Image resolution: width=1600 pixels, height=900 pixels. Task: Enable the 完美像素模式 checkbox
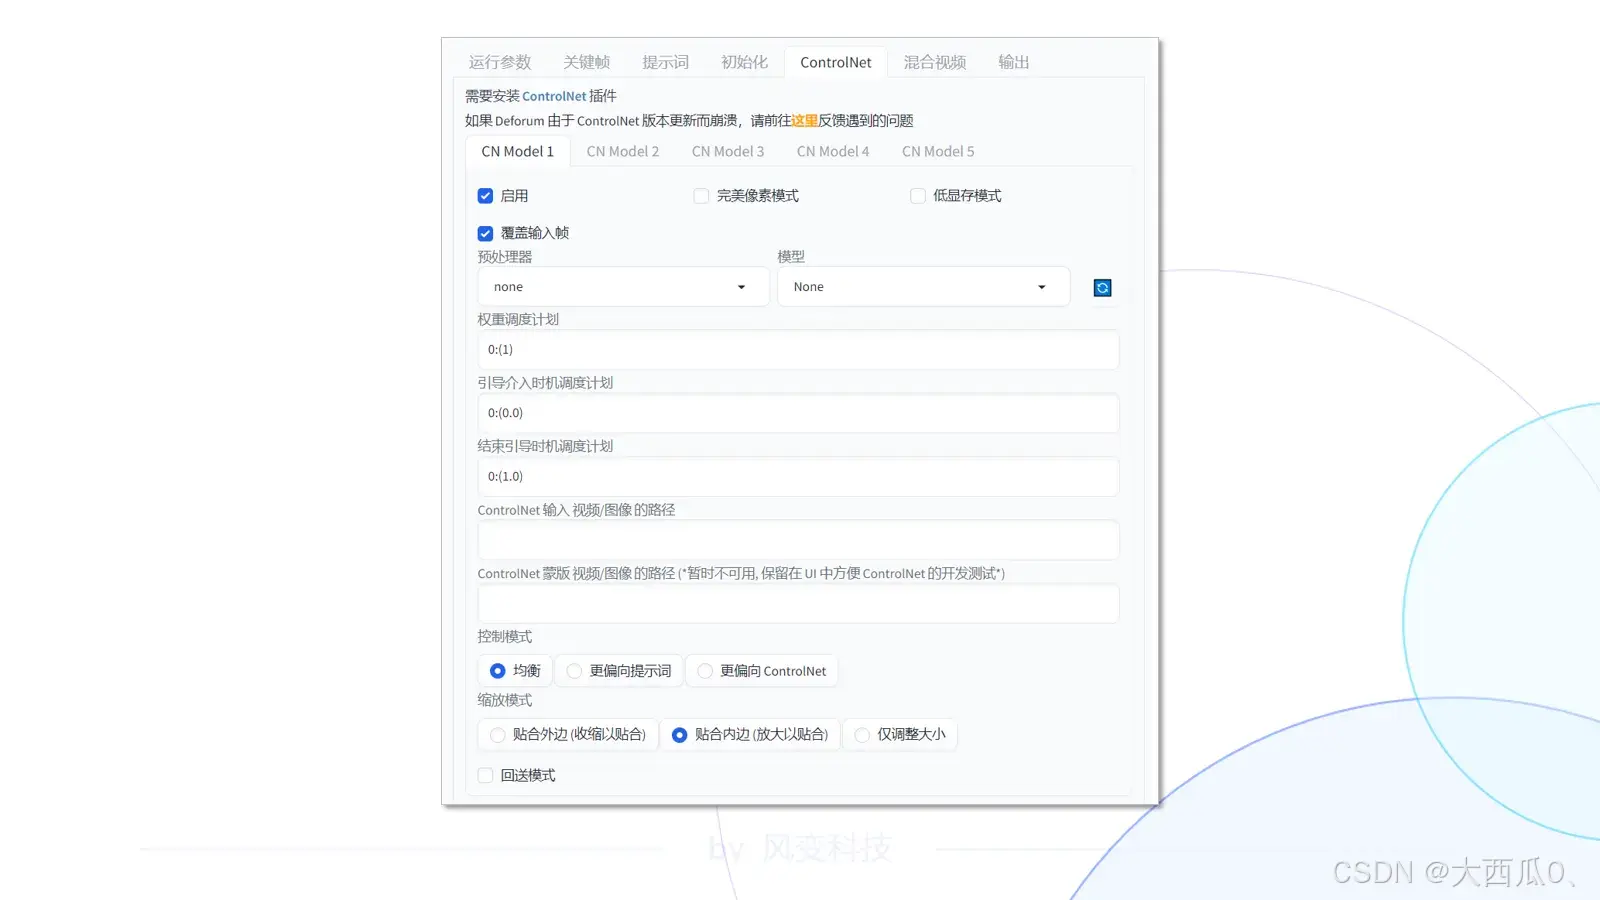coord(701,196)
